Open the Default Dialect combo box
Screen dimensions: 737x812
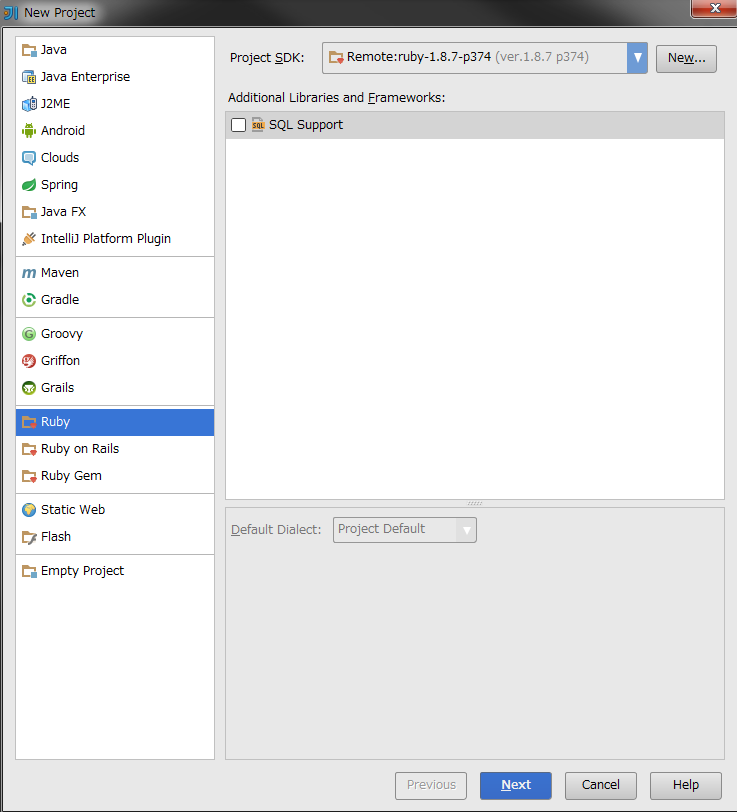click(404, 530)
